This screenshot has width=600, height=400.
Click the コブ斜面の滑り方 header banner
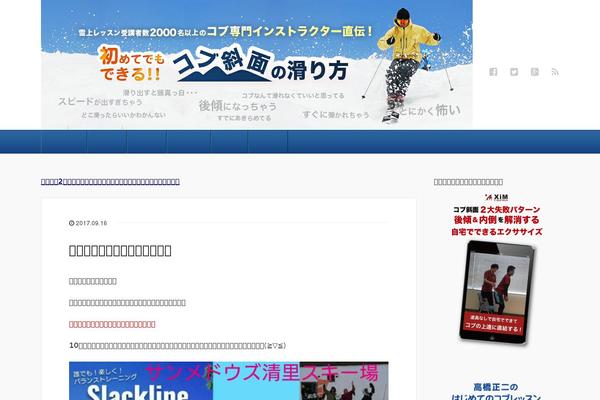[257, 64]
